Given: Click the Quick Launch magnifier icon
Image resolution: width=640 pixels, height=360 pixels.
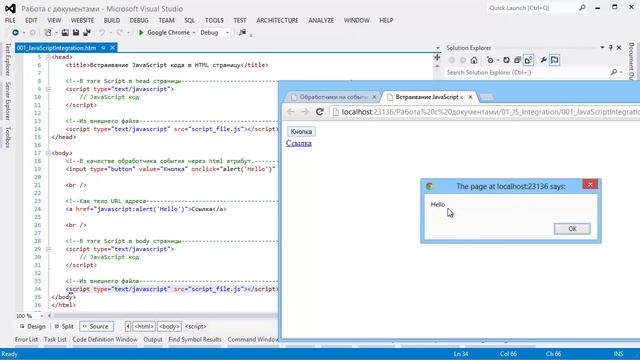Looking at the screenshot, I should pos(582,8).
